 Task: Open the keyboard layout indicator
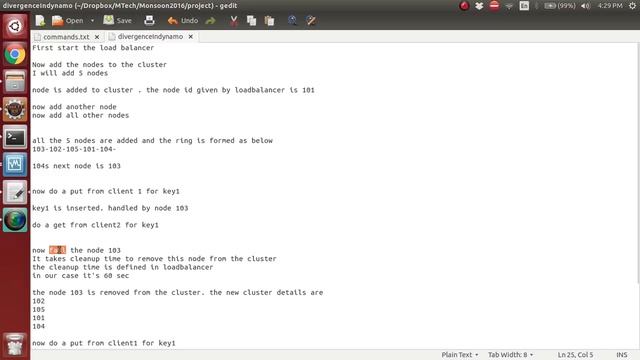(x=524, y=6)
